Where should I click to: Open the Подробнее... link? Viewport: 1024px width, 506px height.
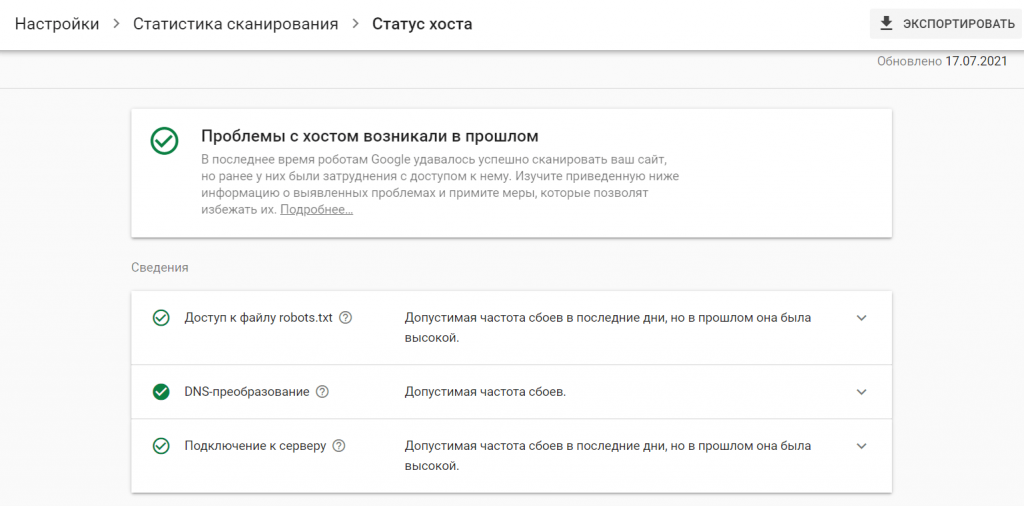click(316, 210)
